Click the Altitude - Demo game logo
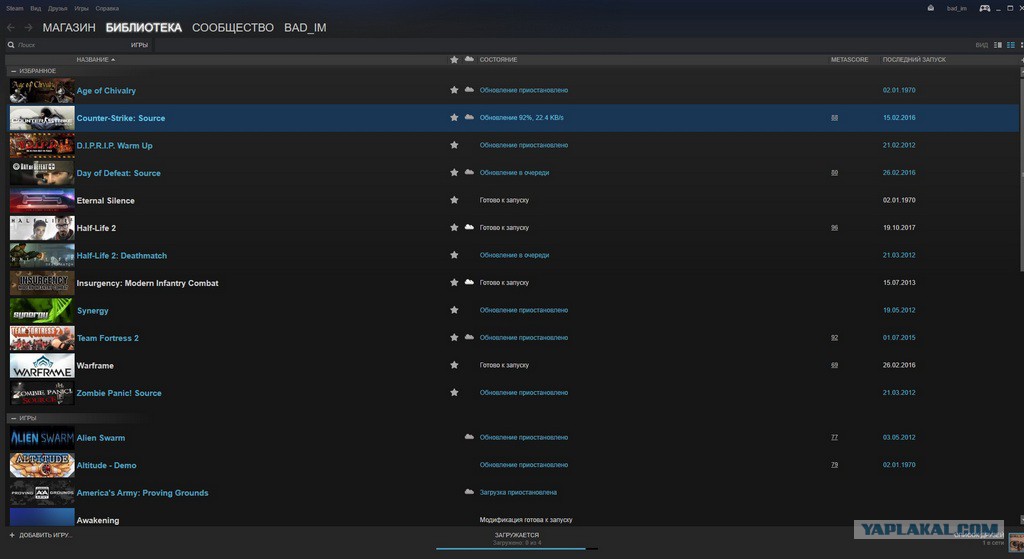Image resolution: width=1024 pixels, height=559 pixels. [x=42, y=466]
